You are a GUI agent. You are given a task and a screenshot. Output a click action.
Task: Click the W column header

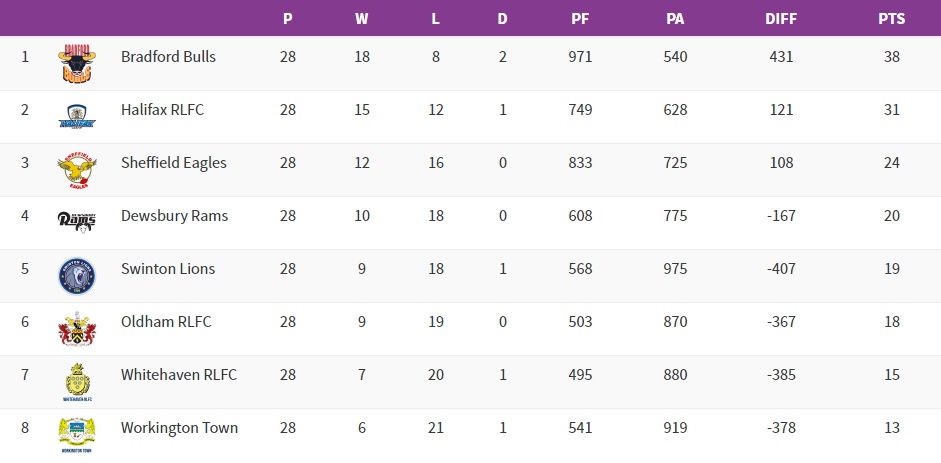(x=362, y=18)
